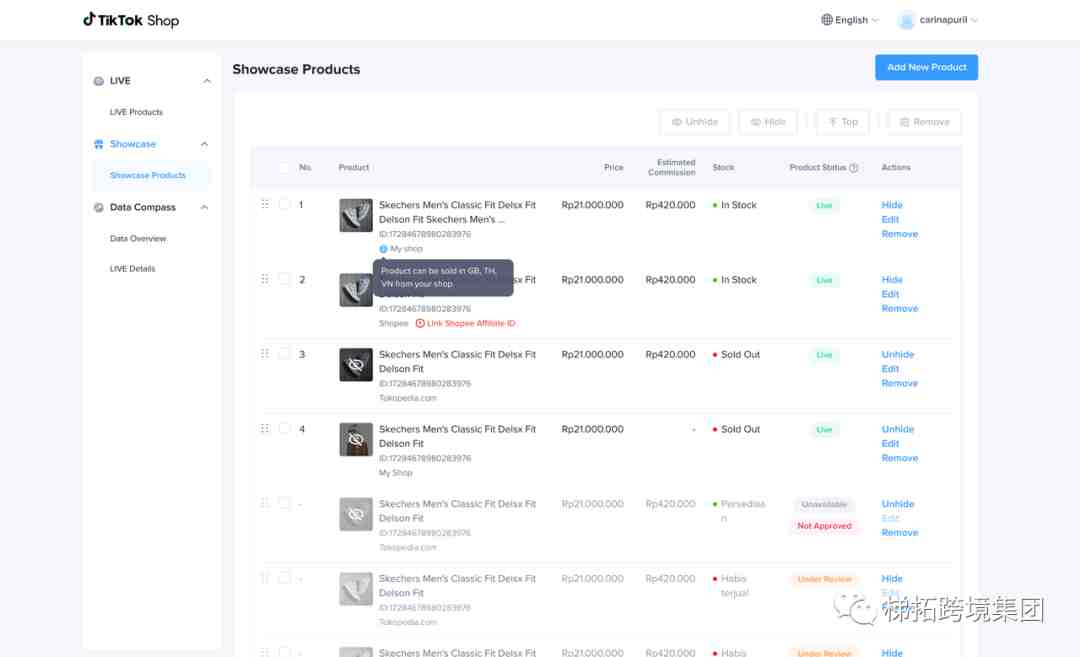Grab the drag handle for row 3
The width and height of the screenshot is (1080, 657).
click(x=265, y=354)
